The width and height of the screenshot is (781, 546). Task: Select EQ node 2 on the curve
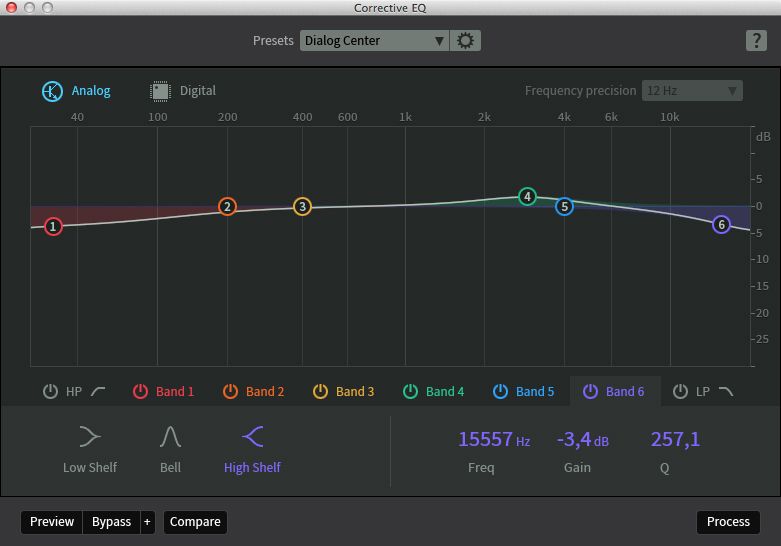tap(227, 206)
